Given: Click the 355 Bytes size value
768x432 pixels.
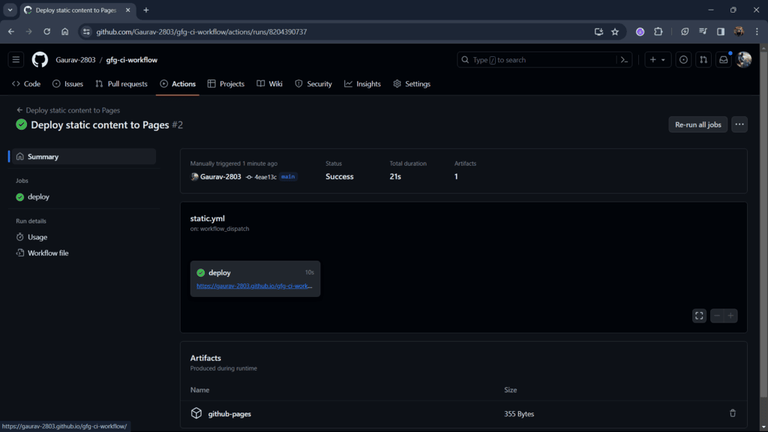Looking at the screenshot, I should tap(519, 414).
